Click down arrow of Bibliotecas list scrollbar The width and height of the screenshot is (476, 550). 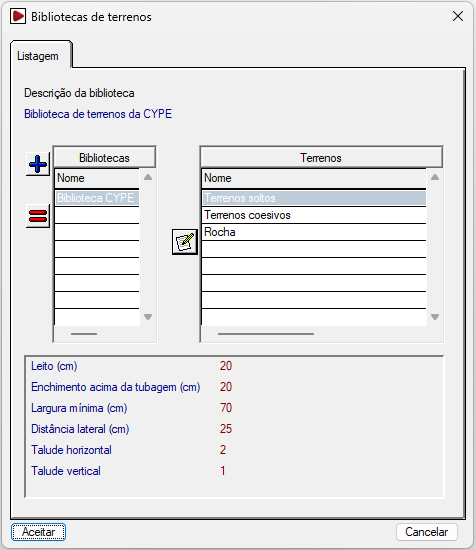[148, 317]
